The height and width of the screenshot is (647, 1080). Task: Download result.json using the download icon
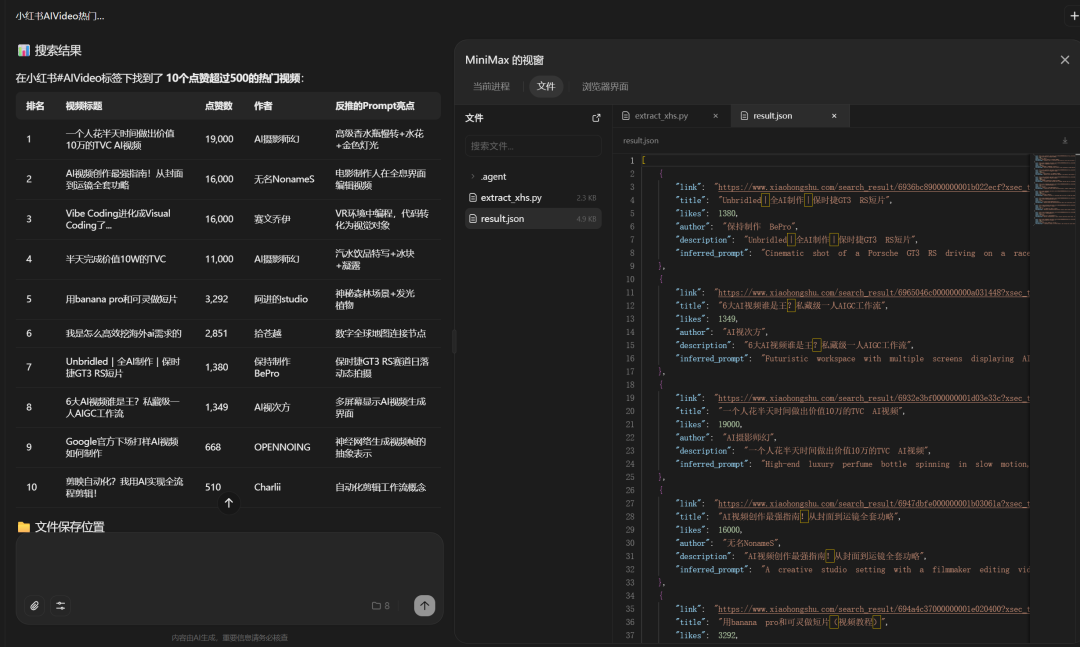click(1064, 141)
